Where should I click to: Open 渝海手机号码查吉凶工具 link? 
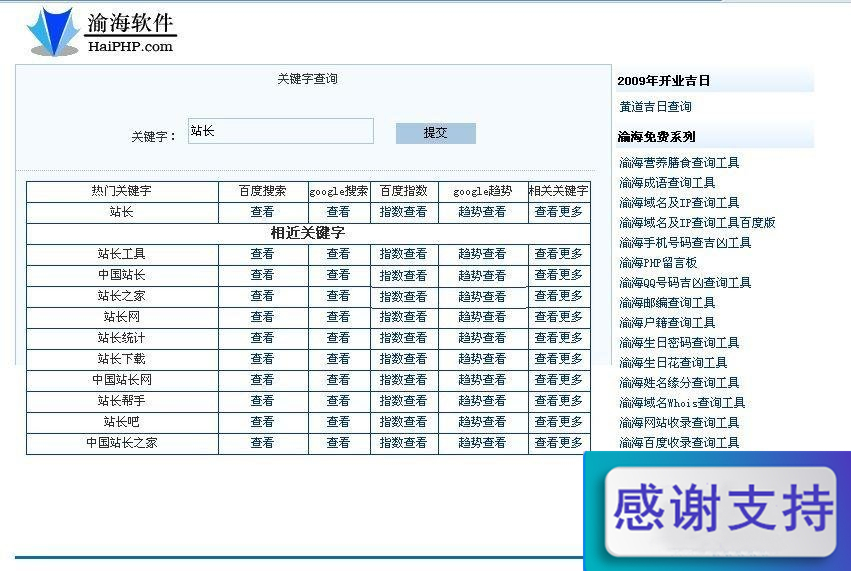685,243
